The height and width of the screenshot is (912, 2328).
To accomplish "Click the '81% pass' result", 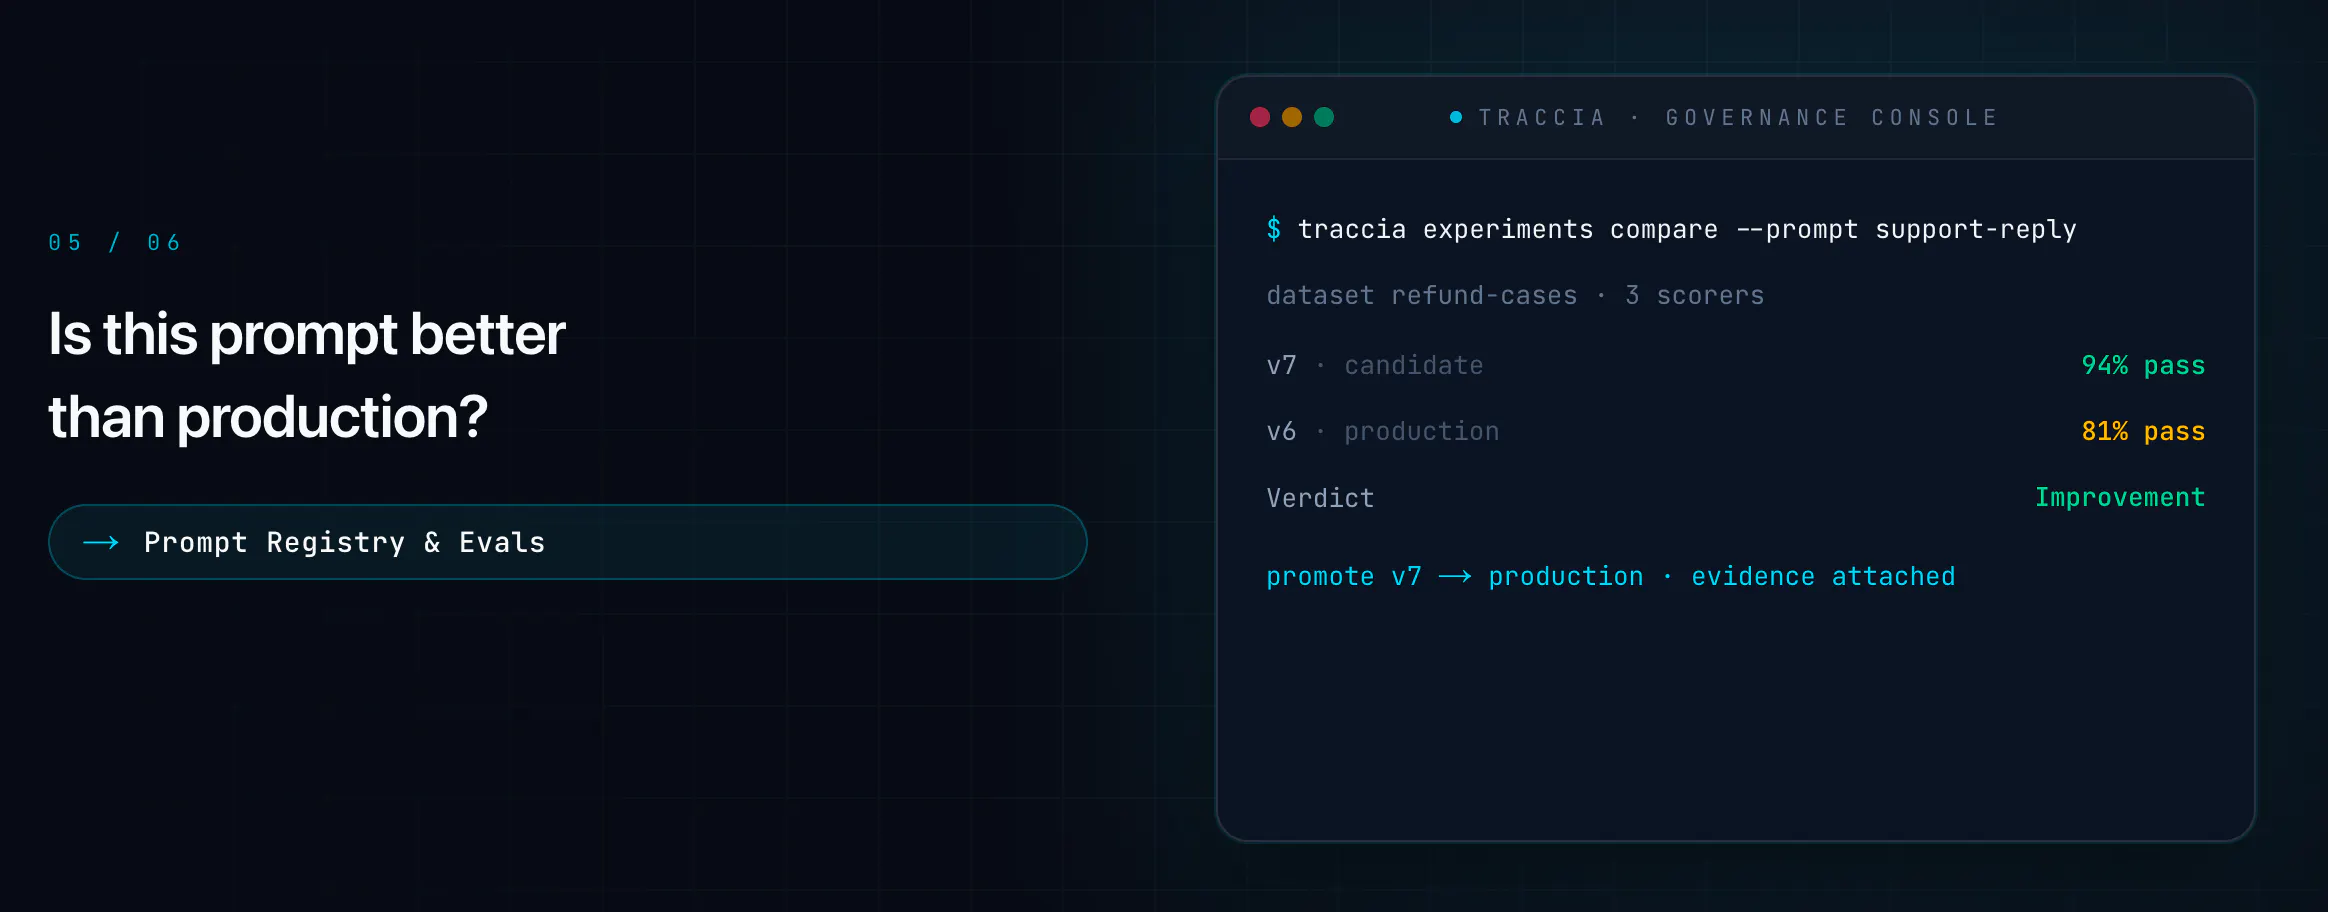I will point(2143,431).
